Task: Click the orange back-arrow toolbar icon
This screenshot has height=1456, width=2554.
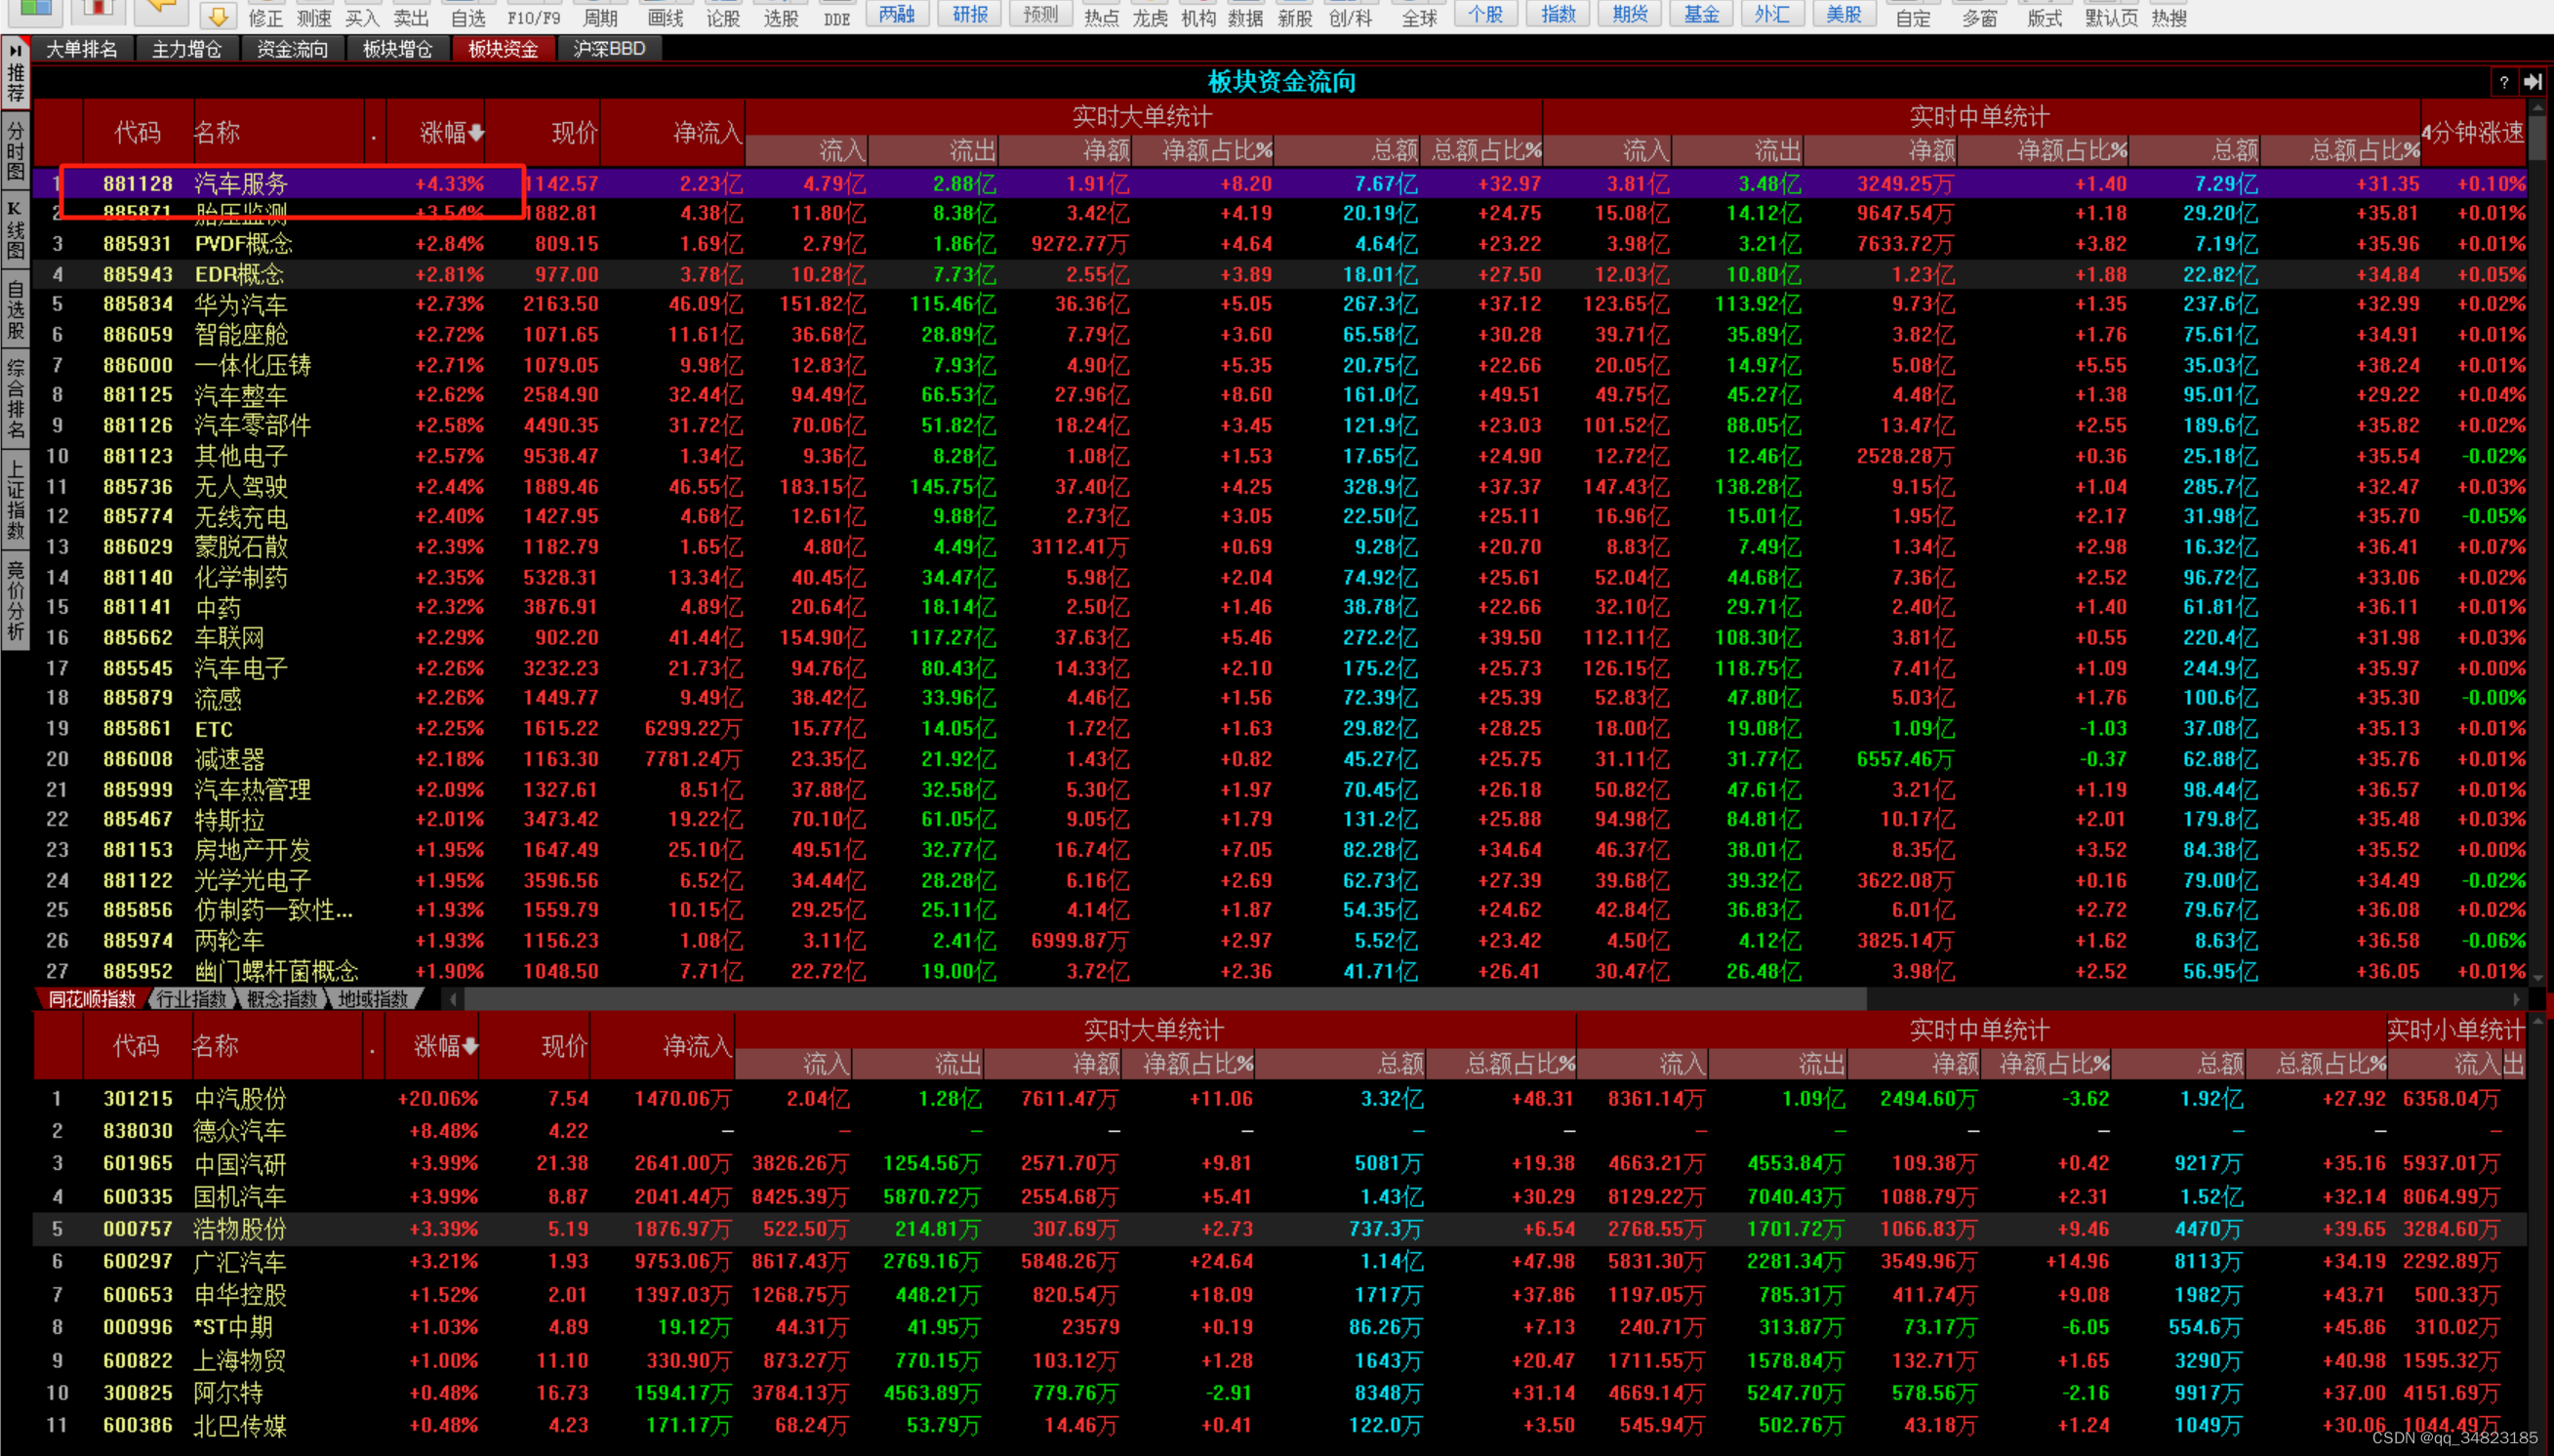Action: tap(160, 10)
